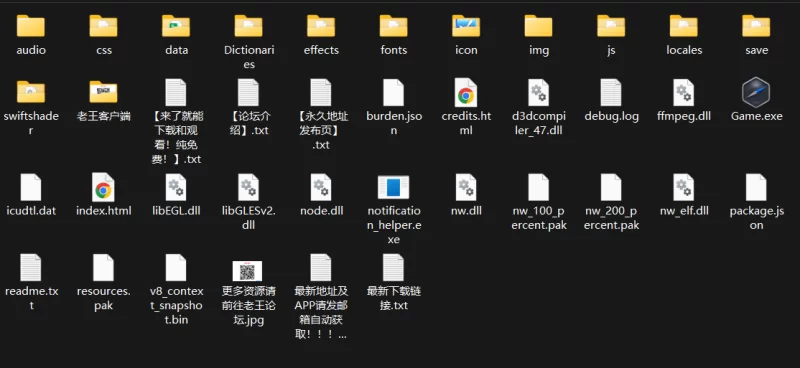This screenshot has height=368, width=800.
Task: Select the readme.txt file icon
Action: point(31,268)
